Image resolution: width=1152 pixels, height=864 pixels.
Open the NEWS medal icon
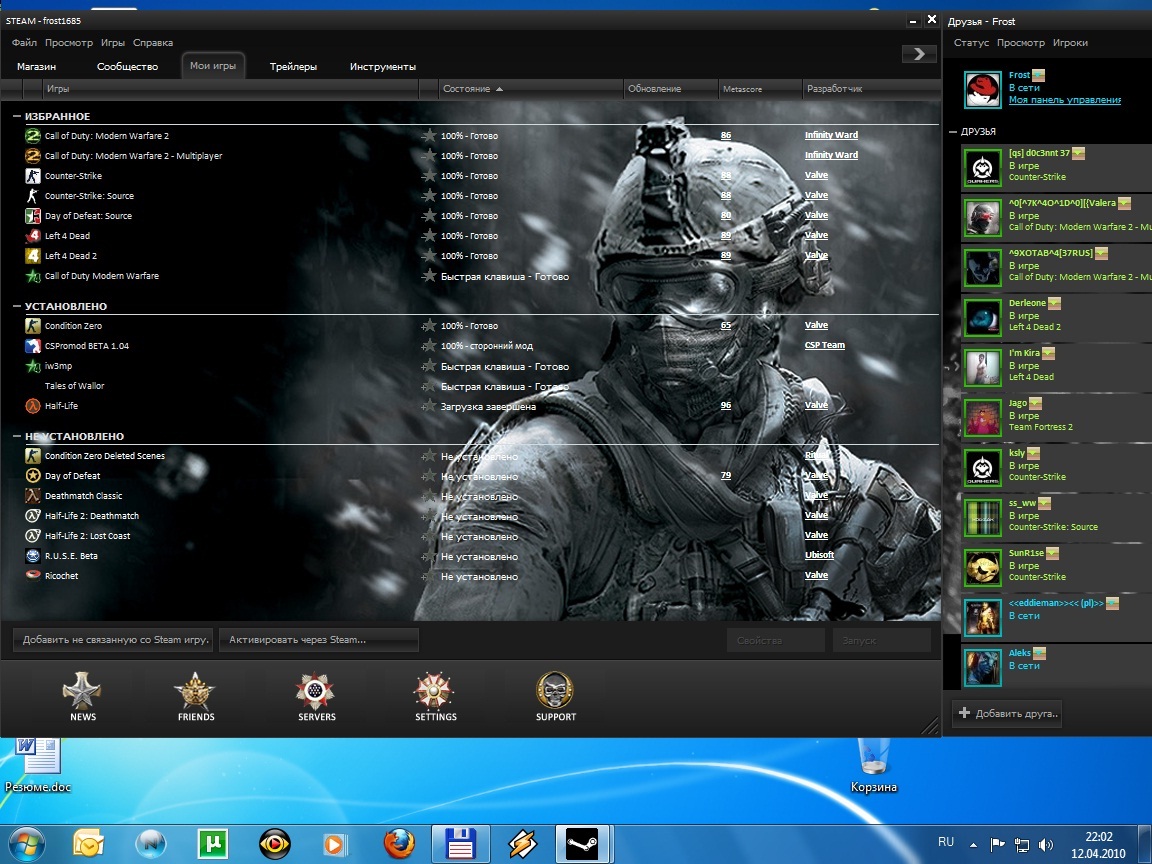pos(82,692)
